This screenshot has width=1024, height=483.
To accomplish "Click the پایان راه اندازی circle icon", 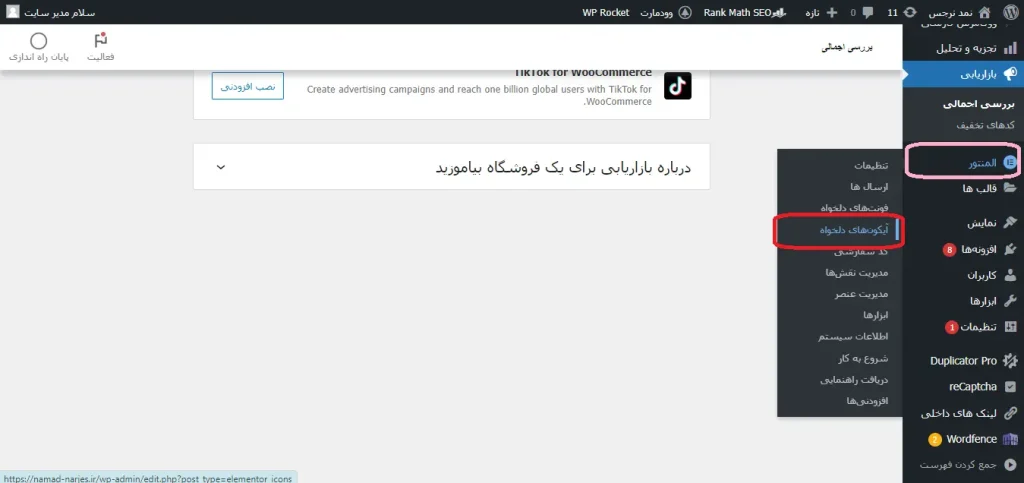I will point(39,41).
